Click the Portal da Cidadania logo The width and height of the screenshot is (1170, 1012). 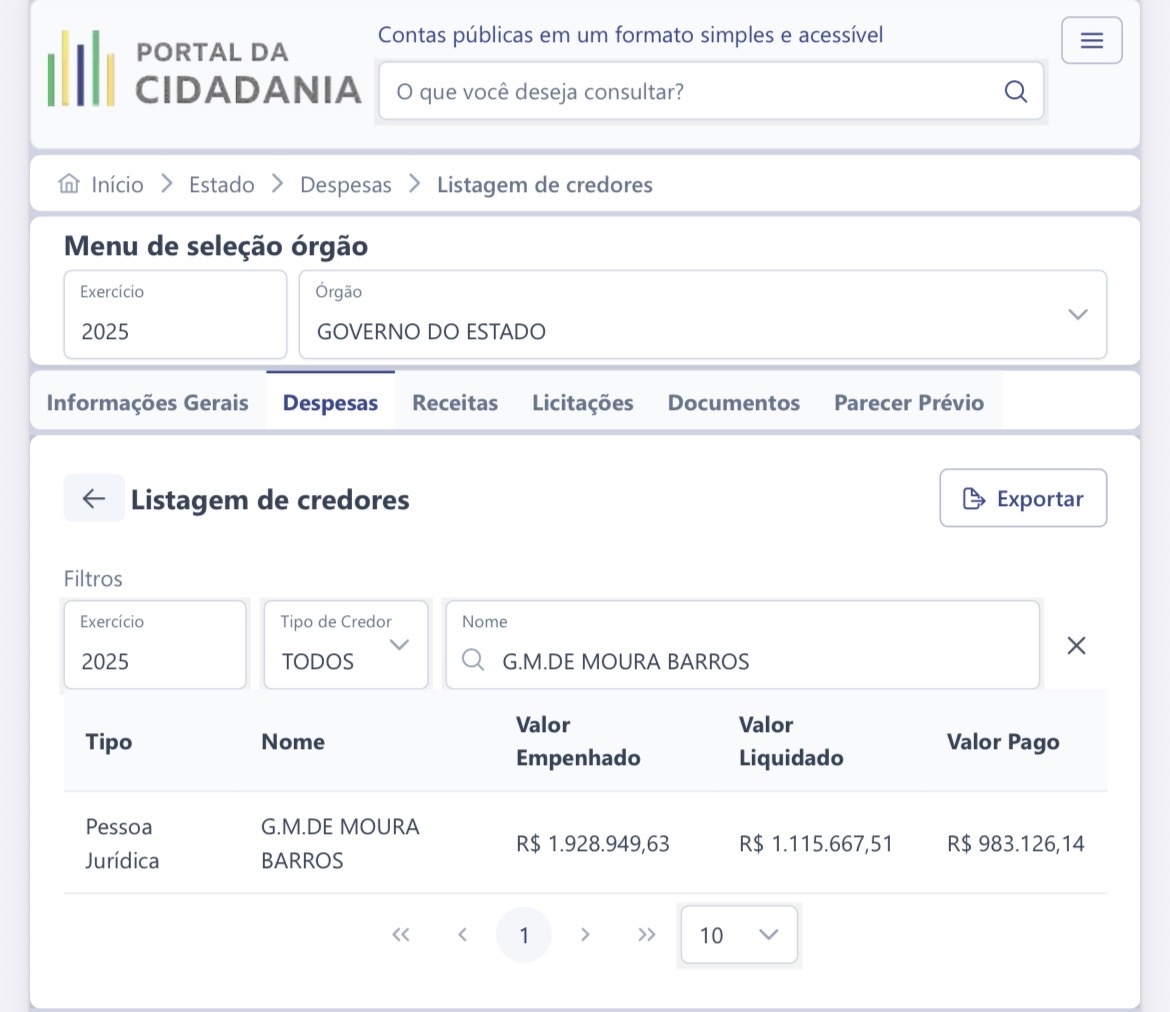pyautogui.click(x=205, y=71)
